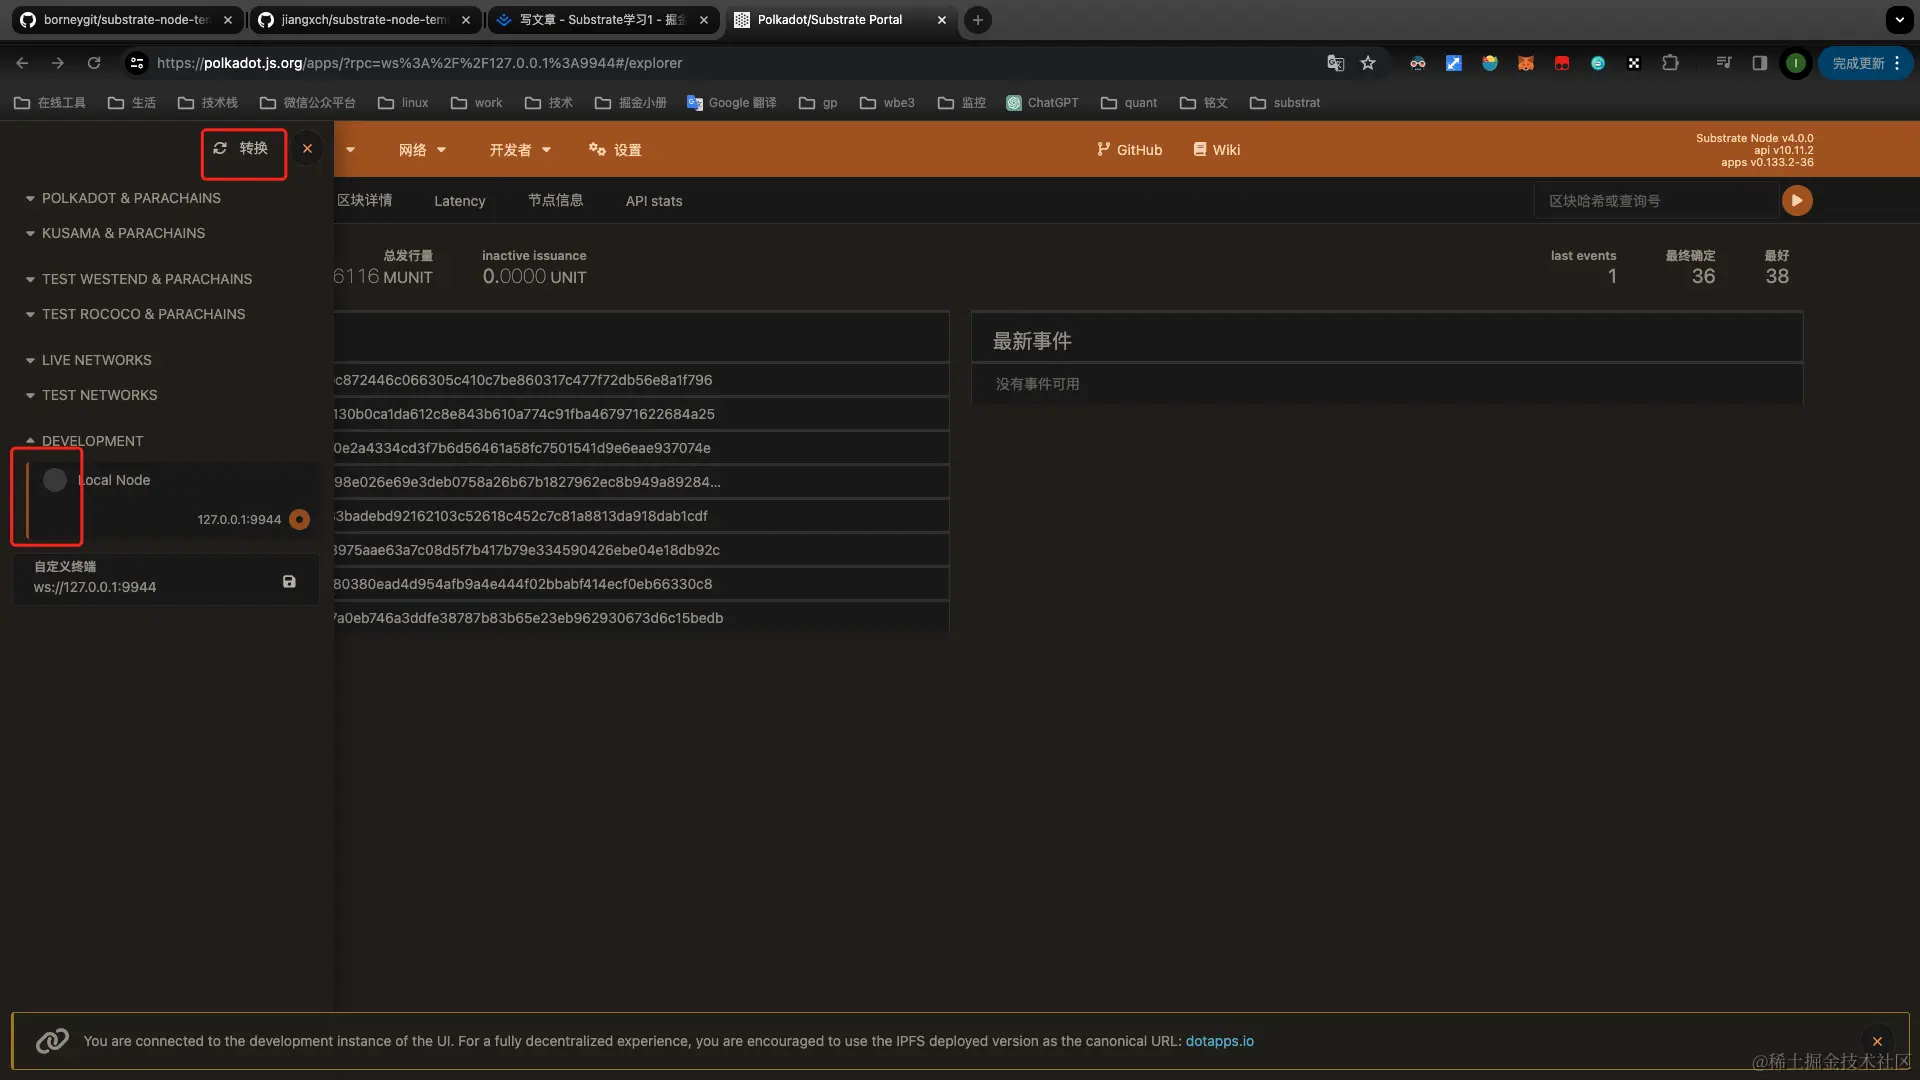Expand KUSAMA & PARACHAINS section
Image resolution: width=1920 pixels, height=1080 pixels.
click(122, 234)
